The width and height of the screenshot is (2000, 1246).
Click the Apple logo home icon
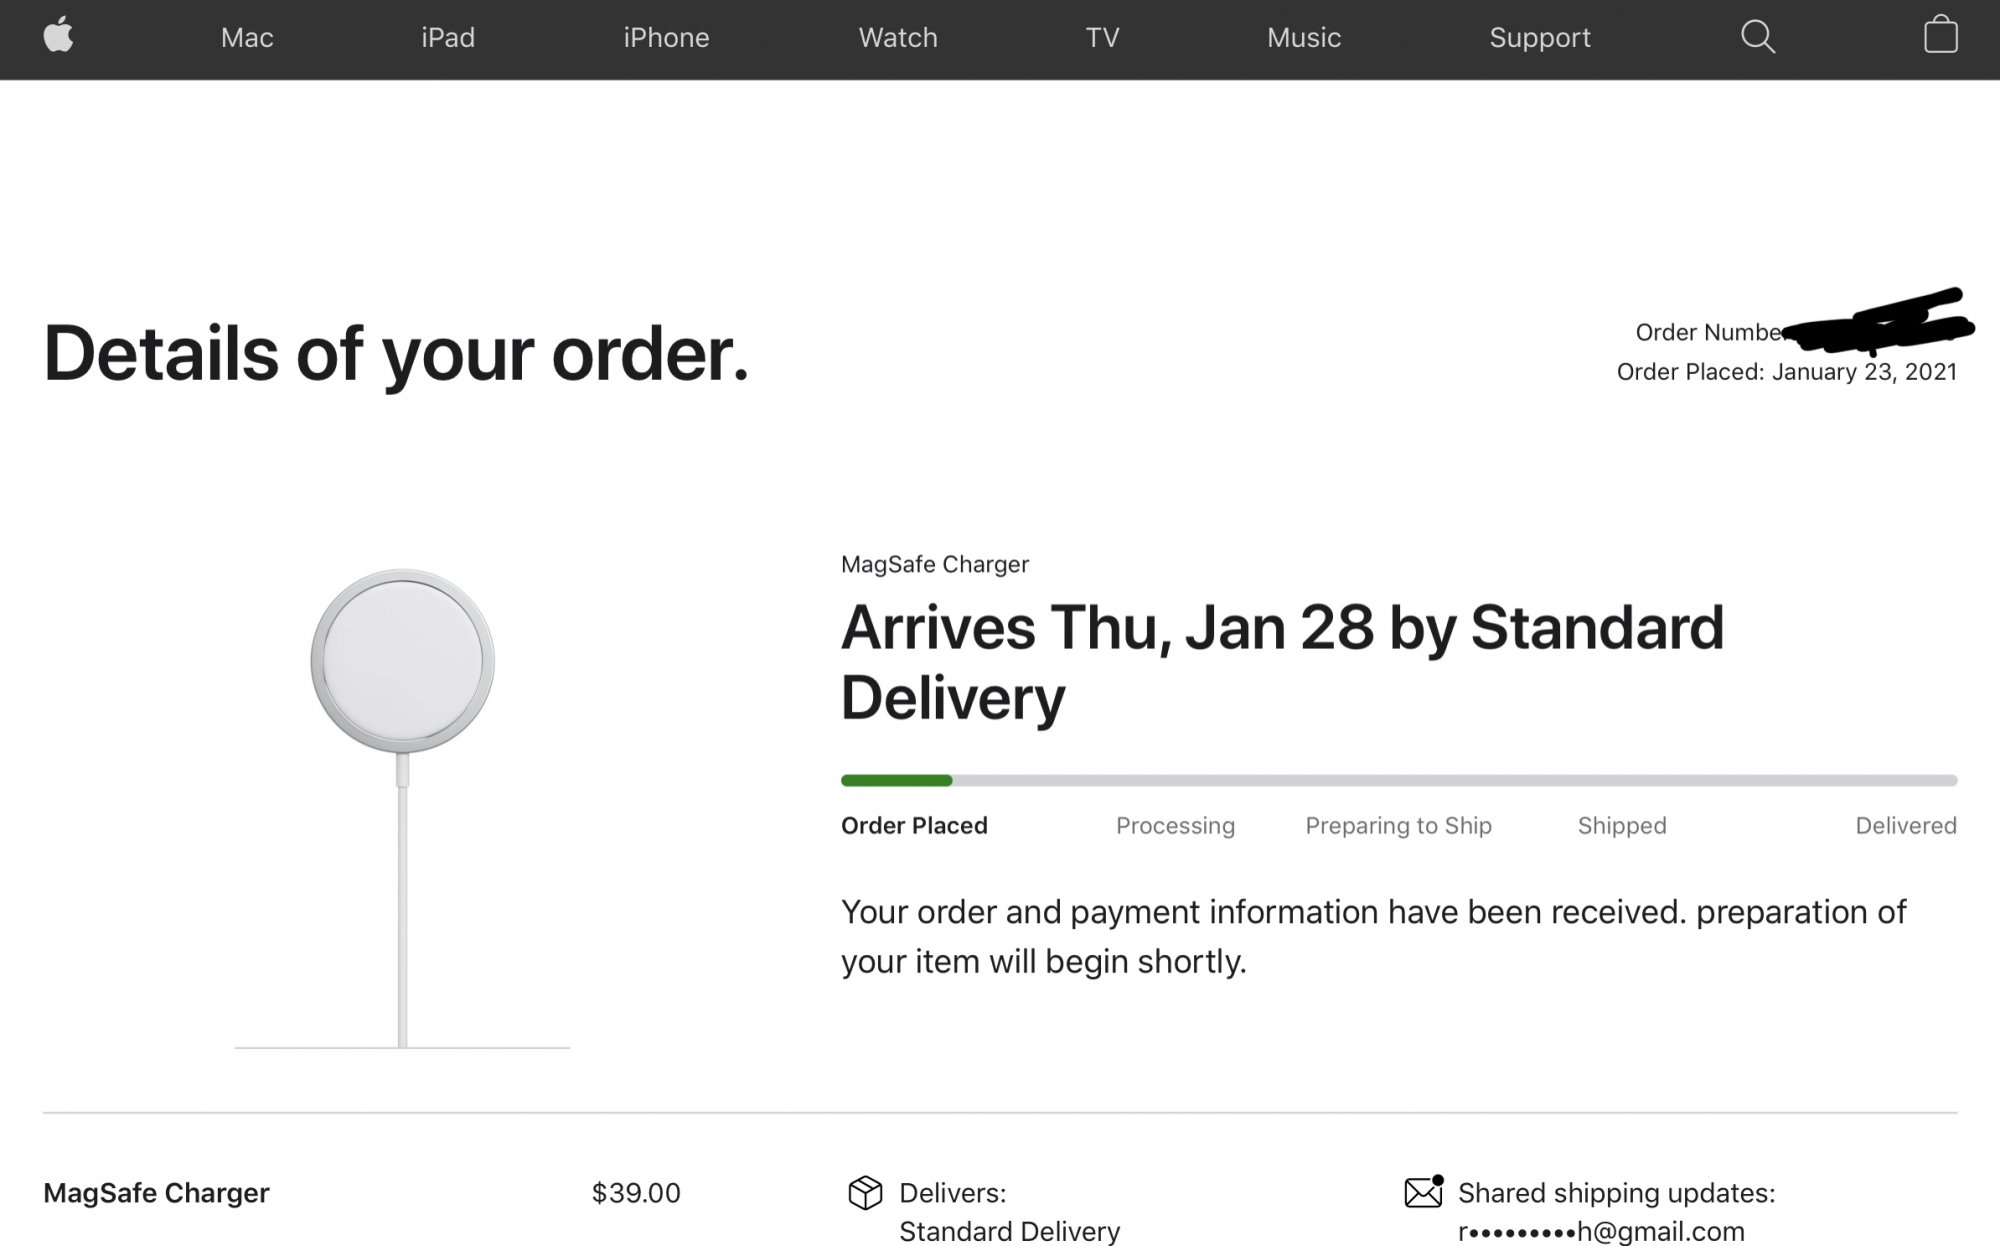[x=59, y=36]
